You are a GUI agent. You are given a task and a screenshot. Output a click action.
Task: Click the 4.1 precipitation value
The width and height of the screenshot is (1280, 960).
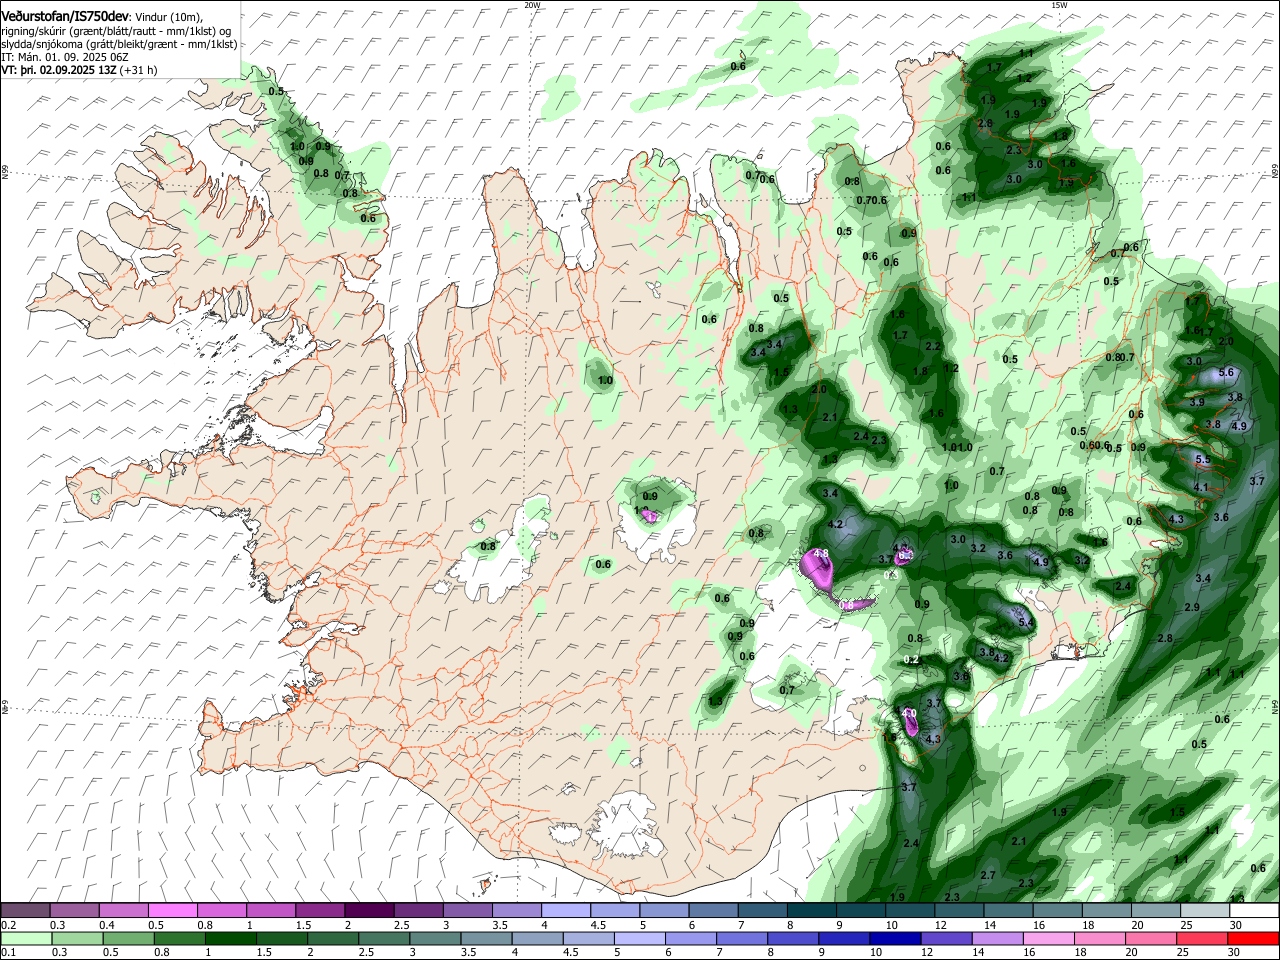[x=1201, y=488]
